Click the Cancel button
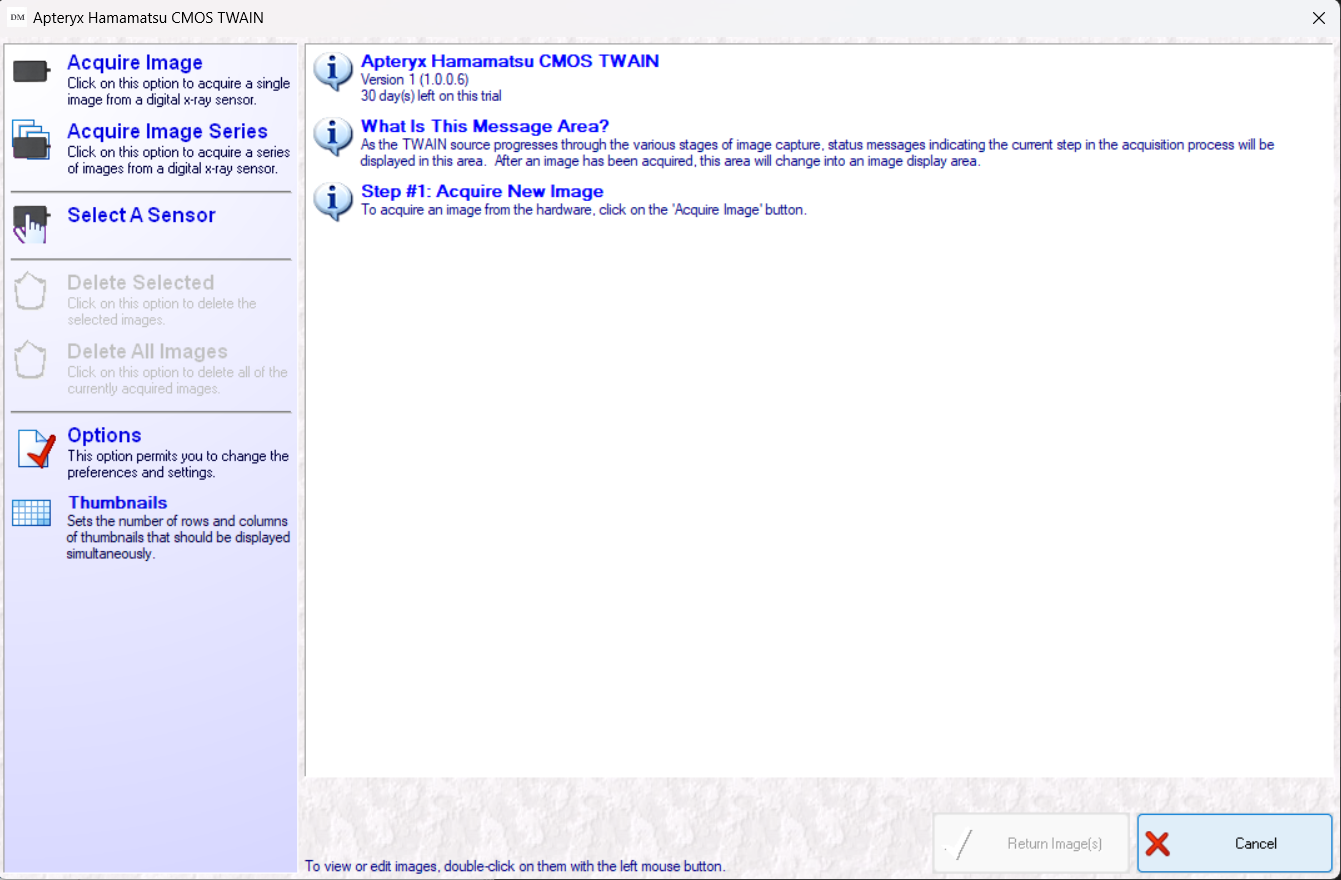 1235,843
